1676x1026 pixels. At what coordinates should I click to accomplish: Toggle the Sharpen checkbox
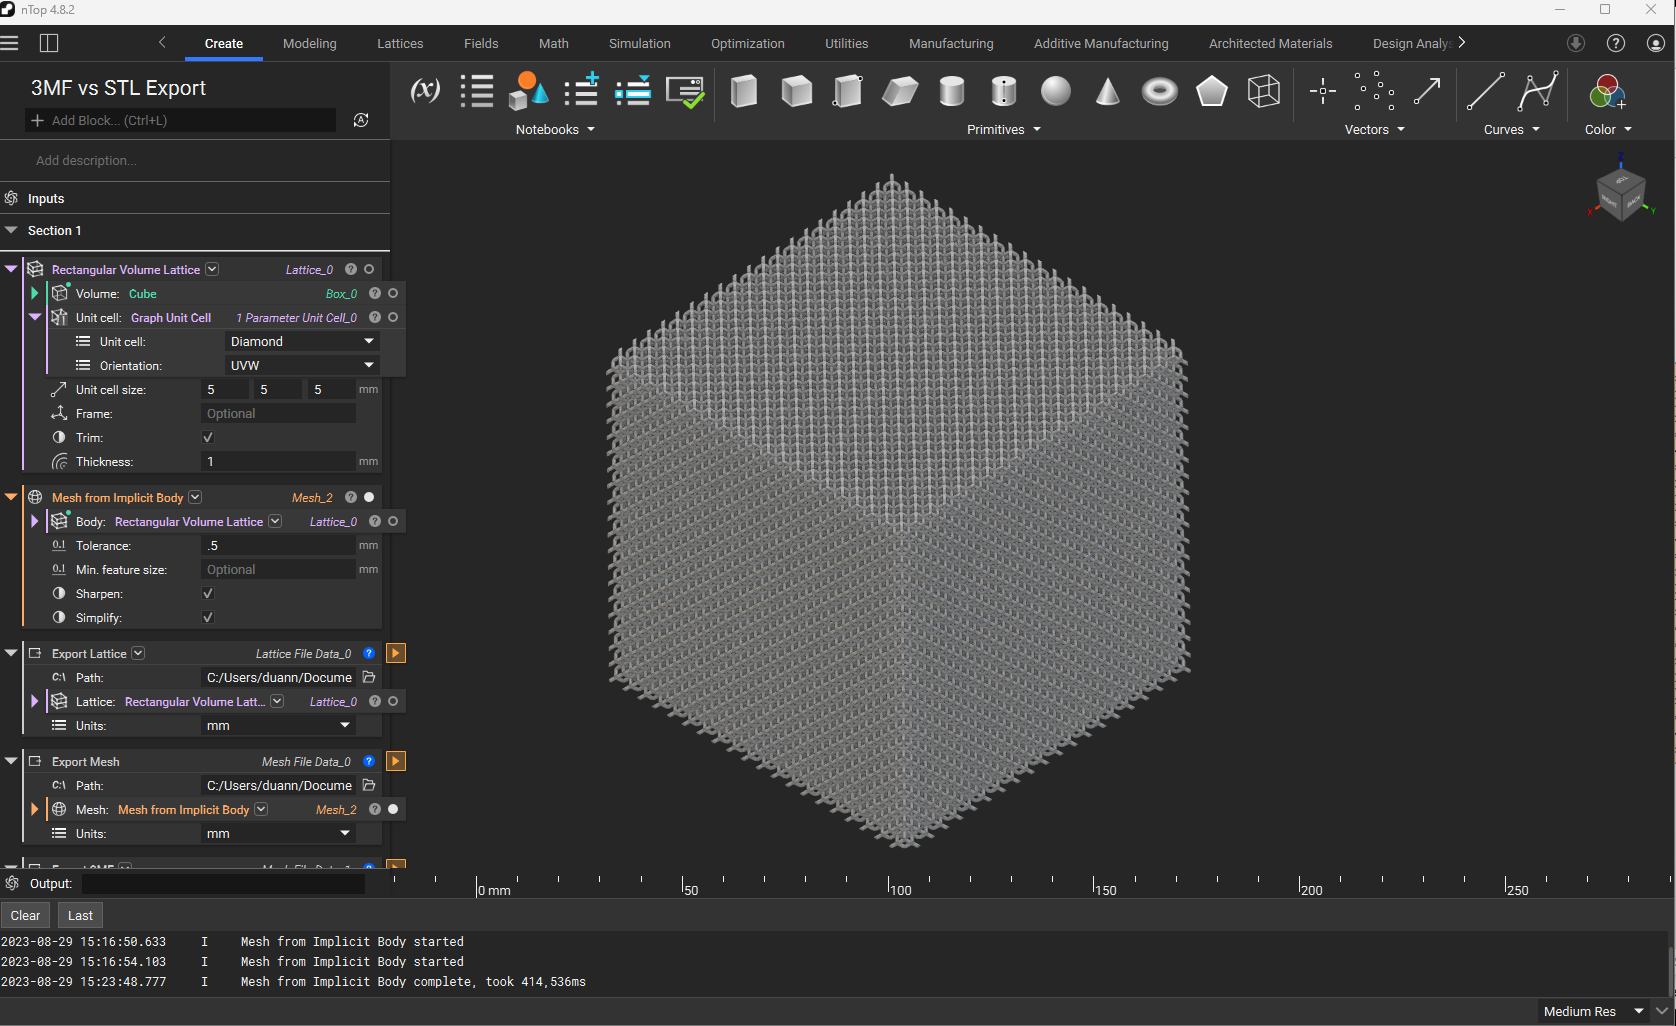pyautogui.click(x=208, y=594)
